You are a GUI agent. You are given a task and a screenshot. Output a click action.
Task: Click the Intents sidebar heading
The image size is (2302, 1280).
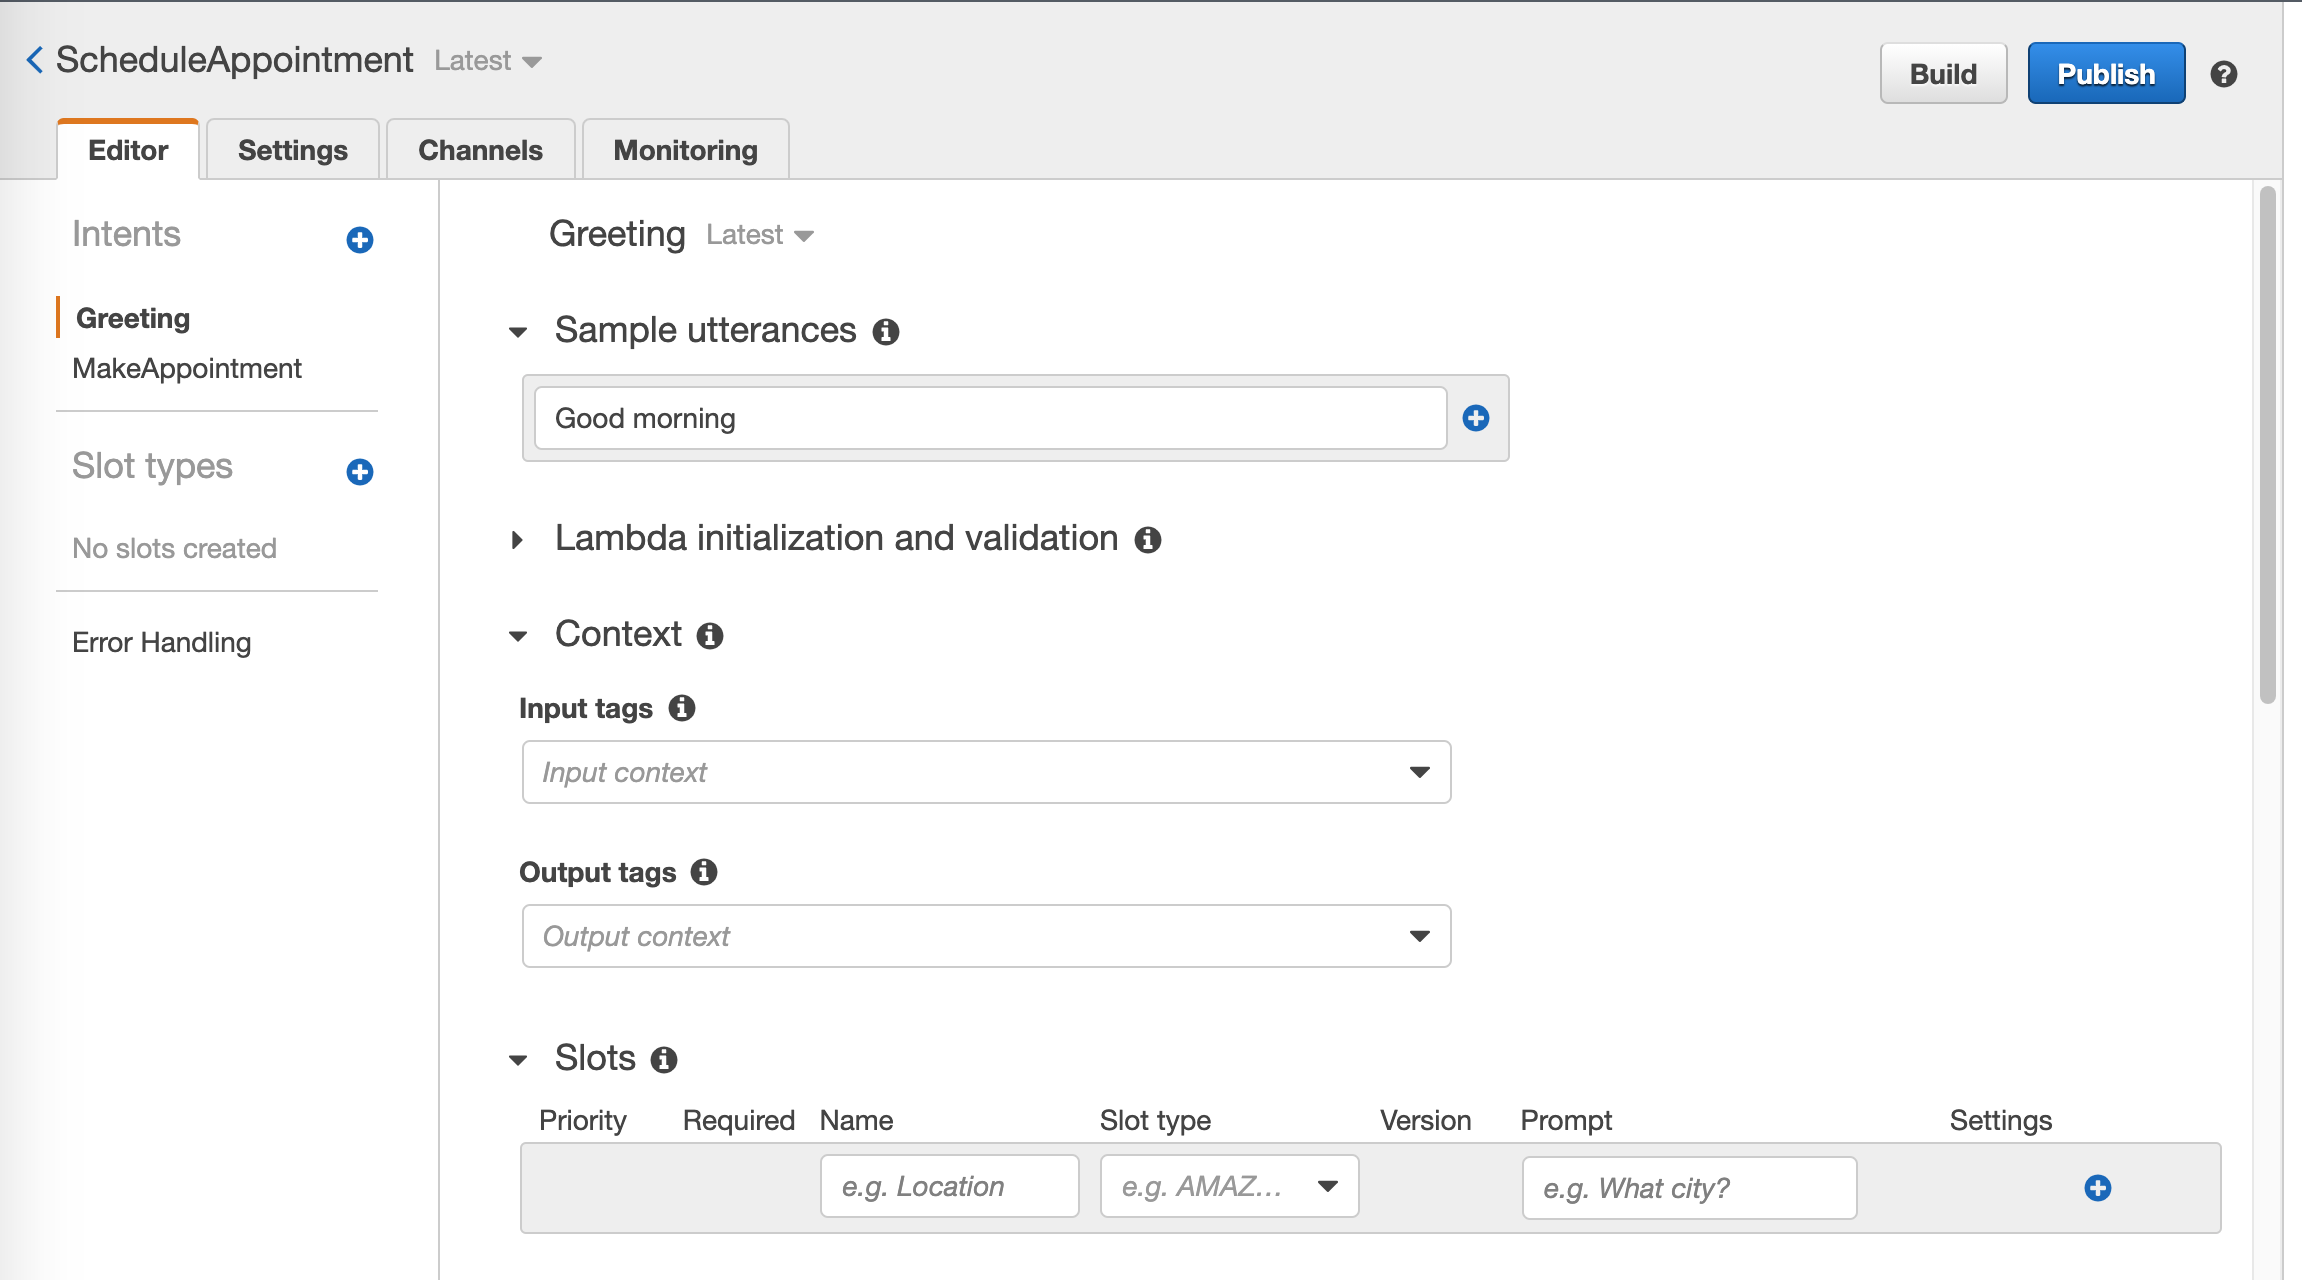126,234
